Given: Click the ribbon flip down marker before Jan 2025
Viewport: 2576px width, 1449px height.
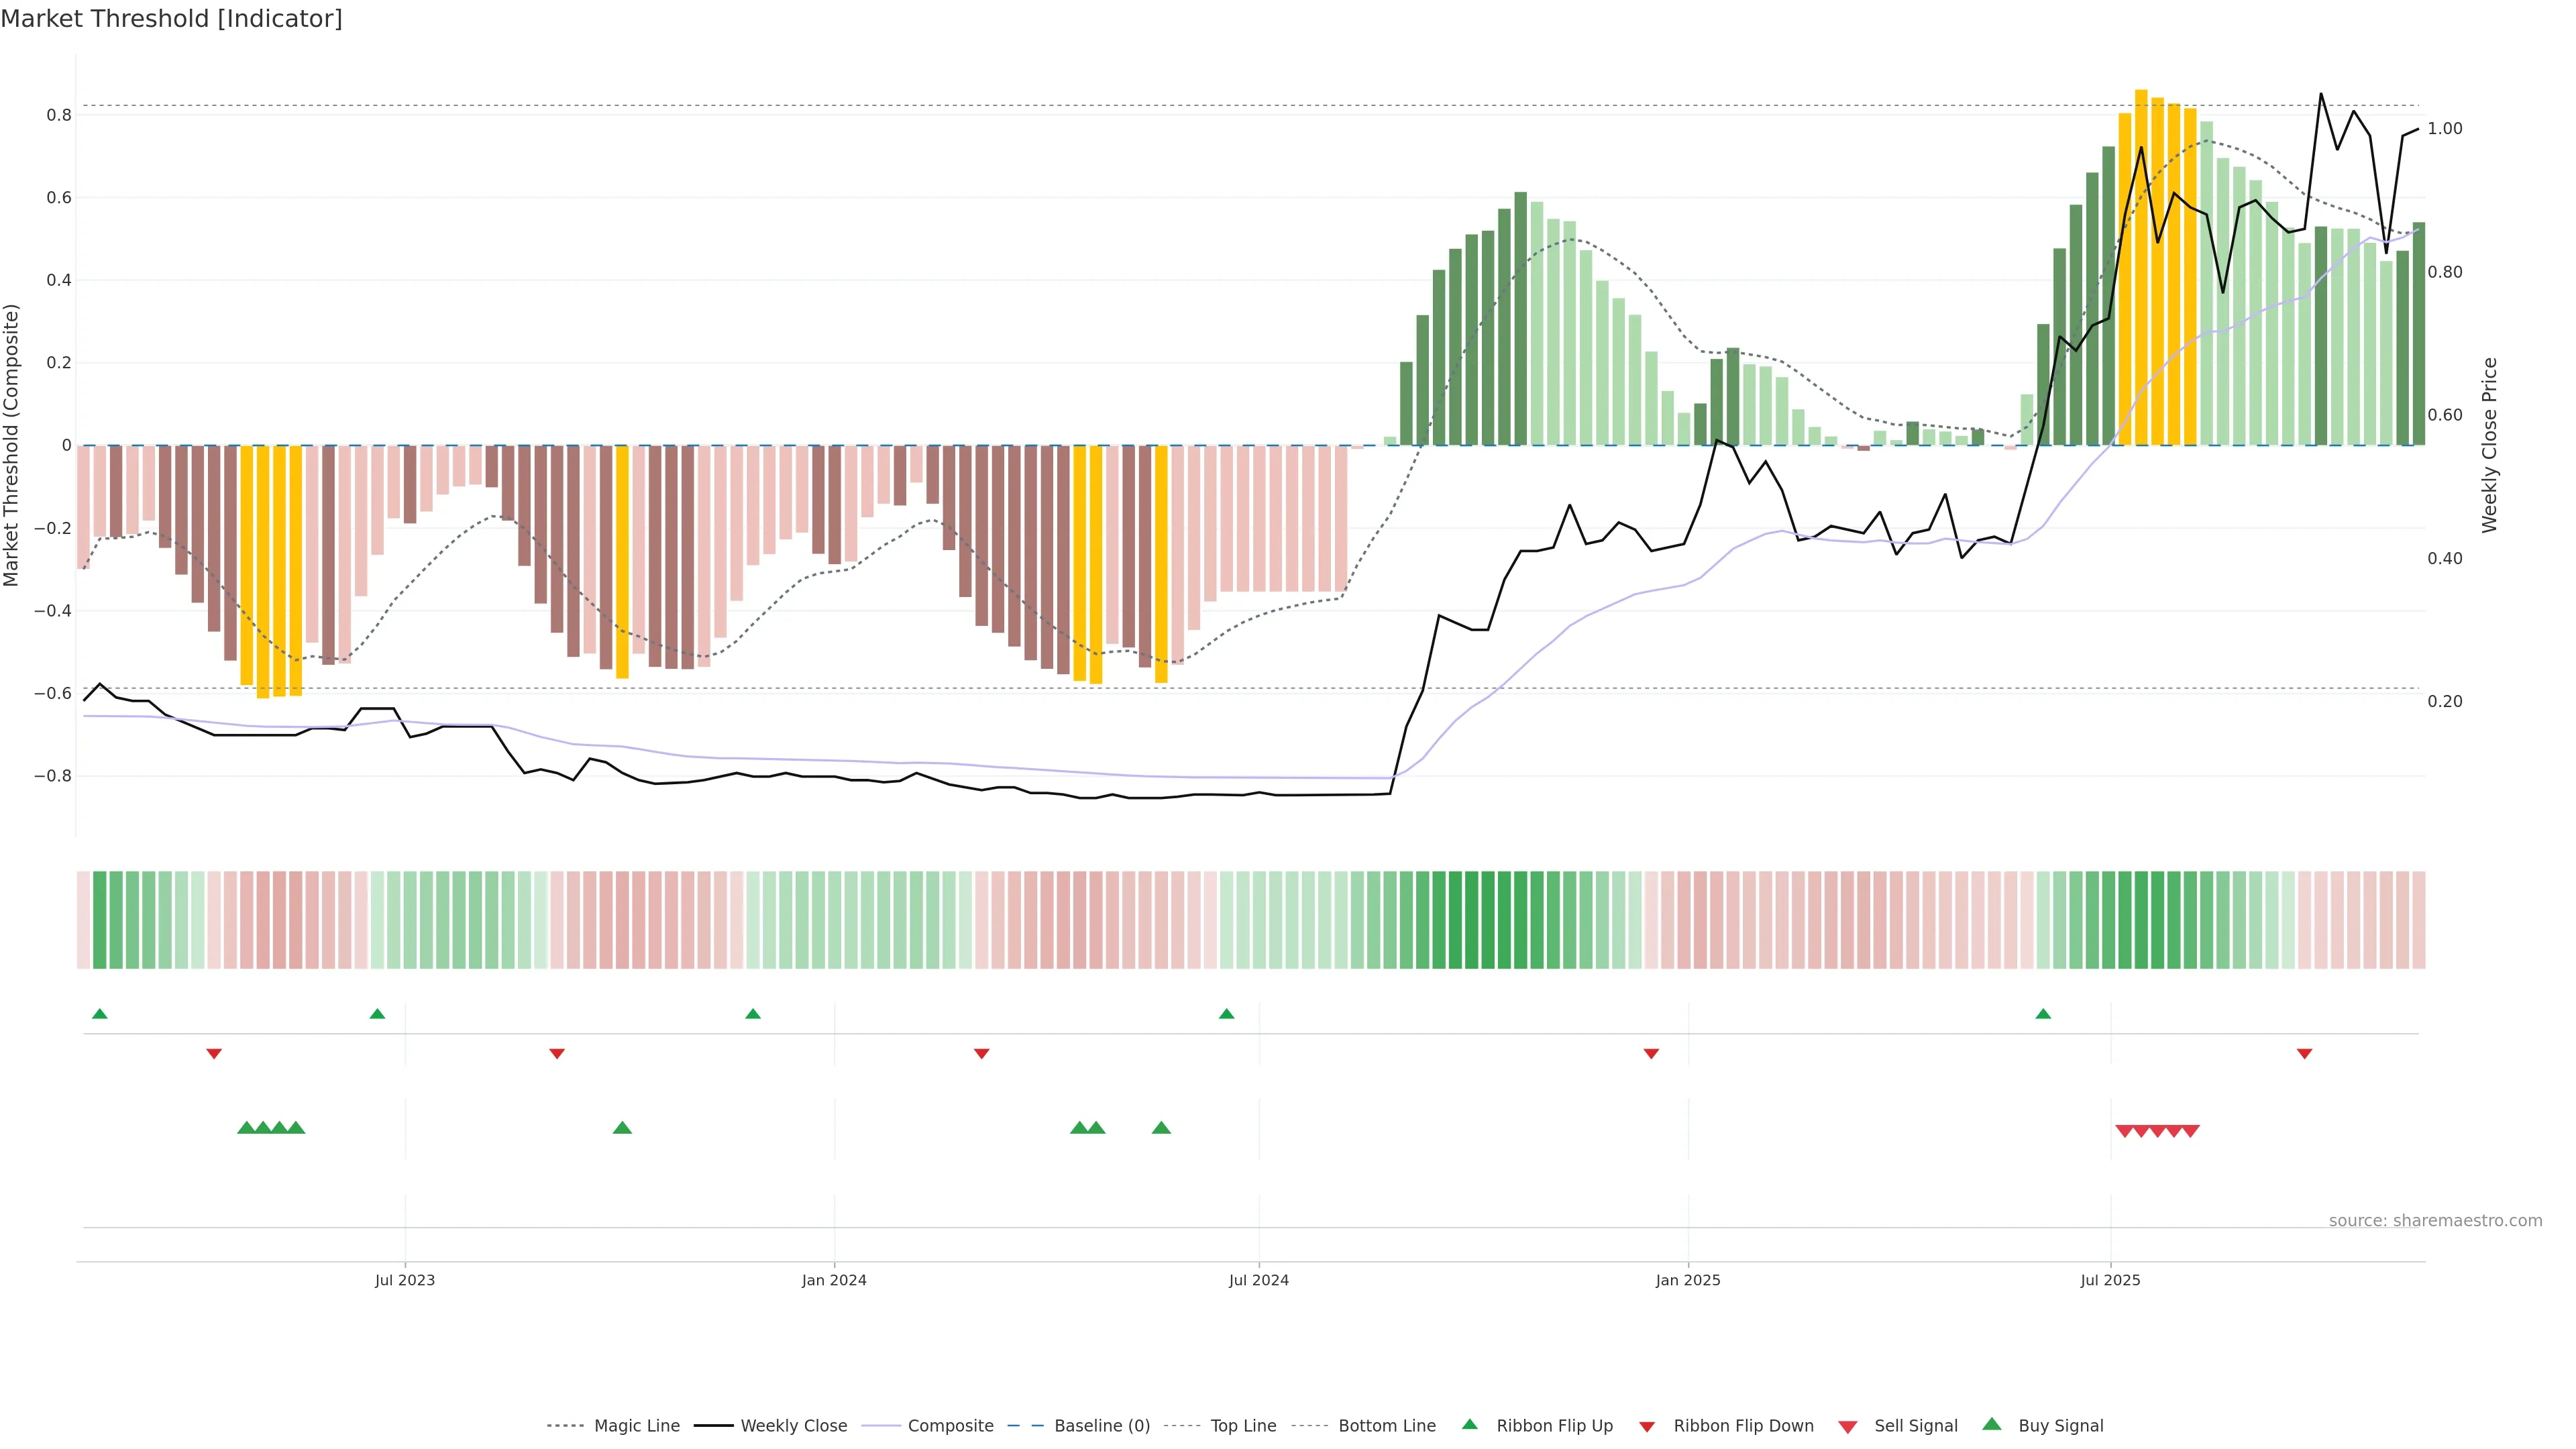Looking at the screenshot, I should click(1651, 1054).
